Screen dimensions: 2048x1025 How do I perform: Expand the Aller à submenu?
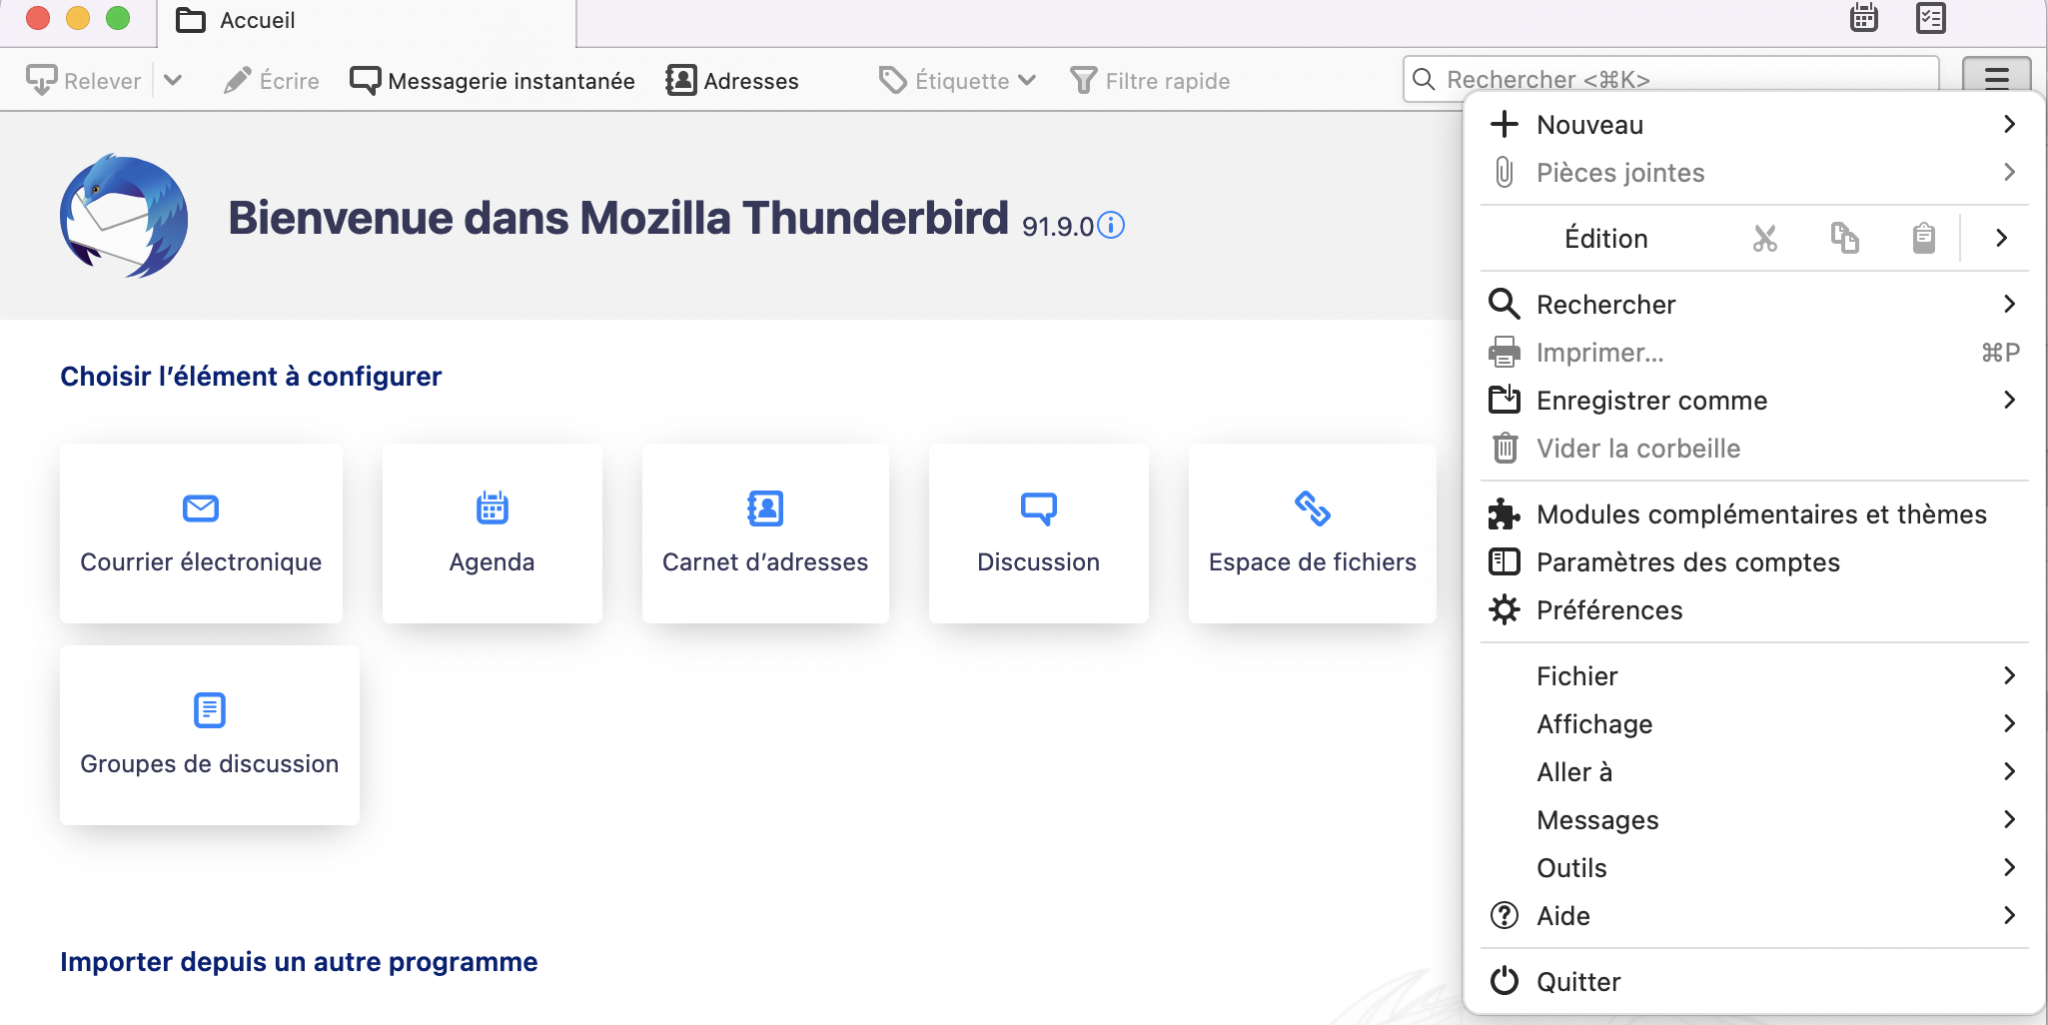[1753, 773]
